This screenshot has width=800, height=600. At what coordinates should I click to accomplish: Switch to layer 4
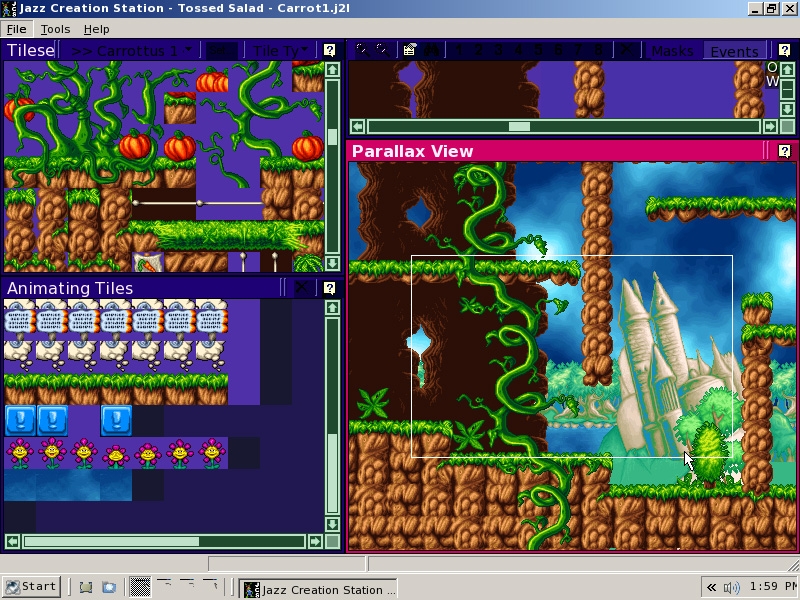pyautogui.click(x=518, y=50)
